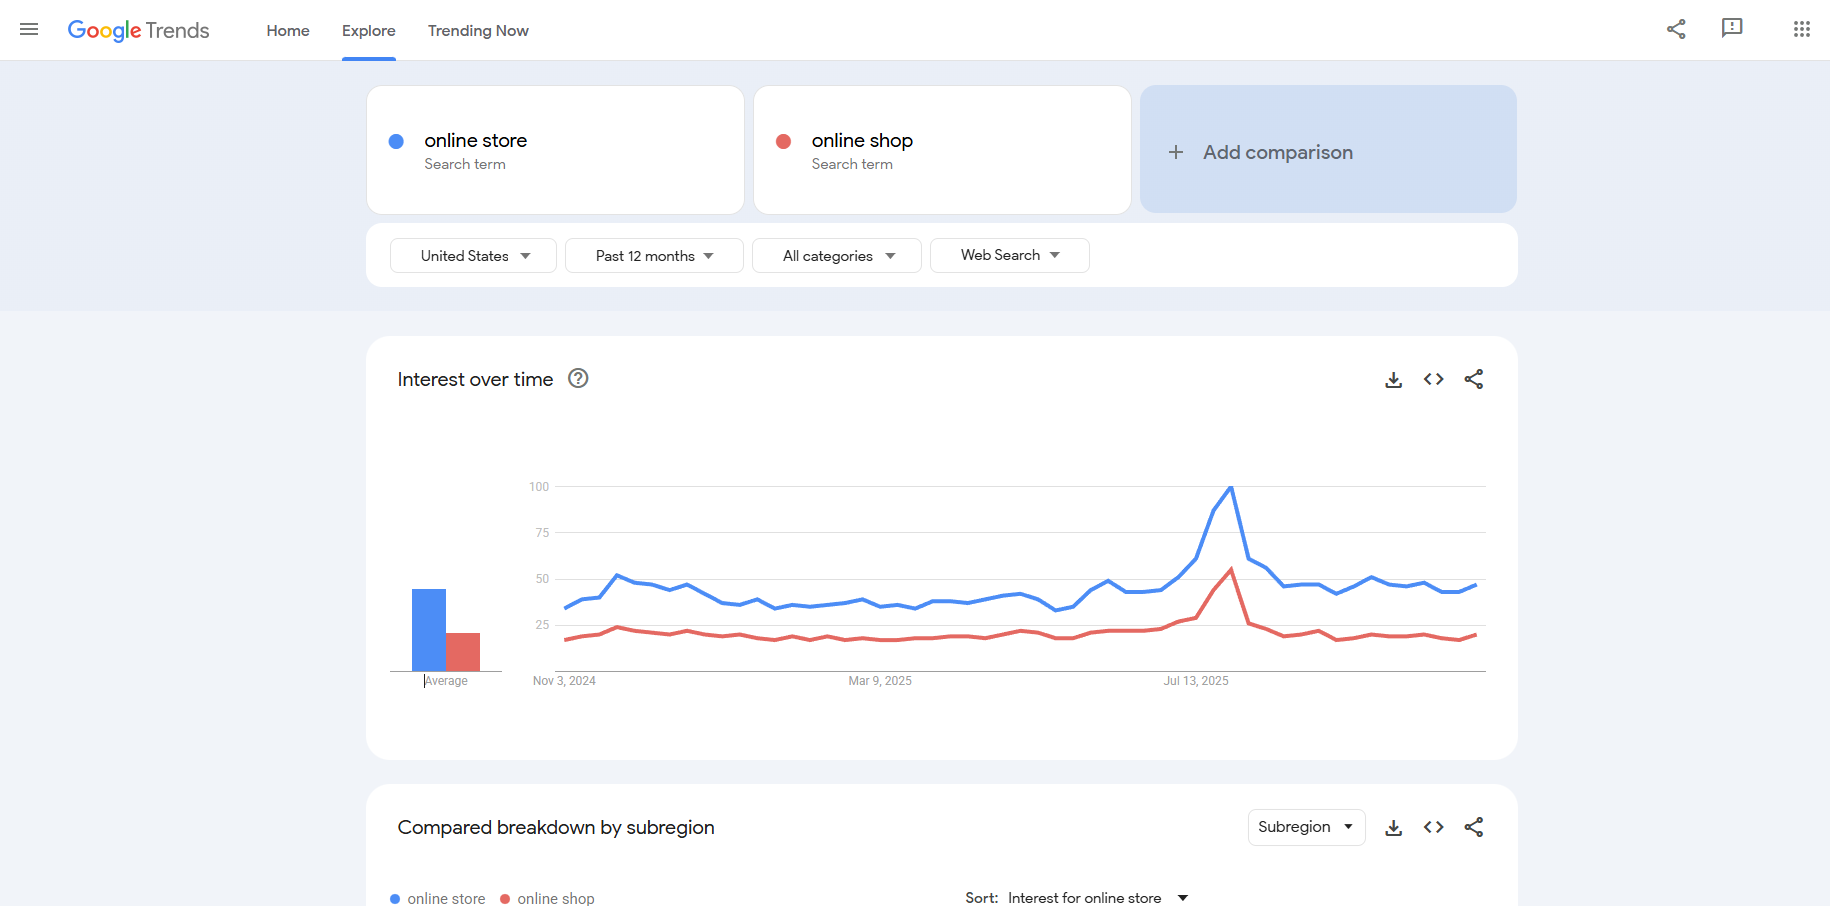Open the United States region dropdown
The height and width of the screenshot is (906, 1830).
pyautogui.click(x=473, y=256)
